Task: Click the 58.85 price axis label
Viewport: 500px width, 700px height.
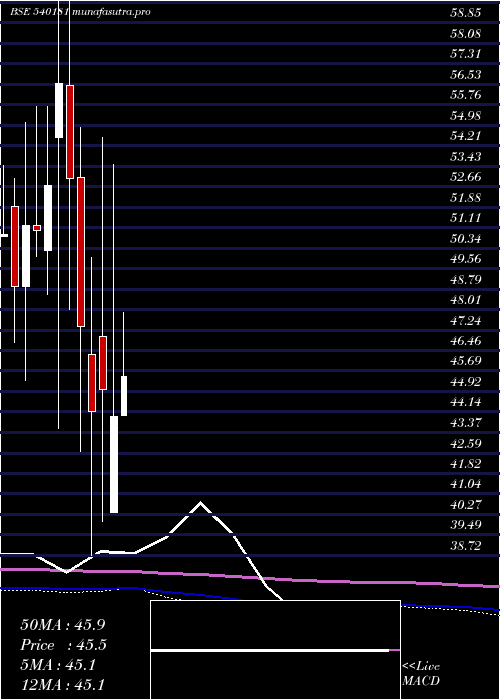Action: 465,12
